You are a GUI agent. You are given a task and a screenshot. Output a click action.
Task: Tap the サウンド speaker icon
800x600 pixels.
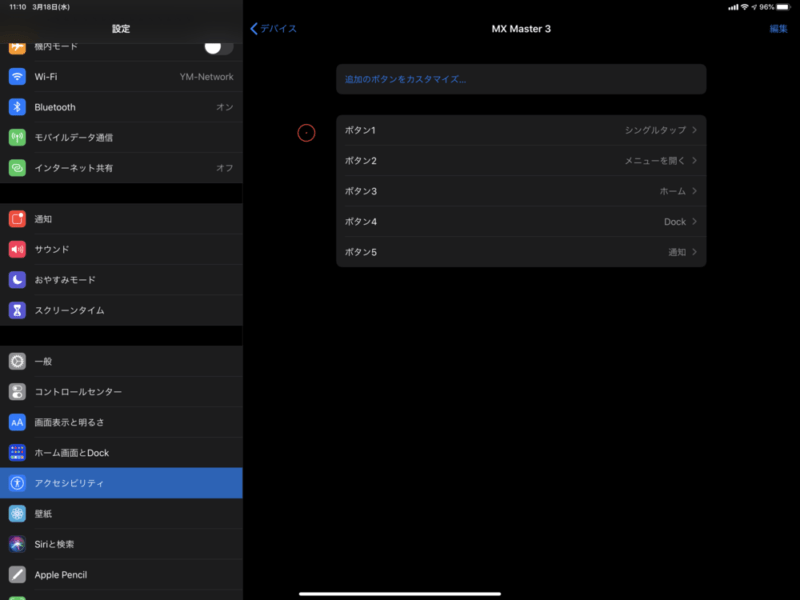point(17,249)
